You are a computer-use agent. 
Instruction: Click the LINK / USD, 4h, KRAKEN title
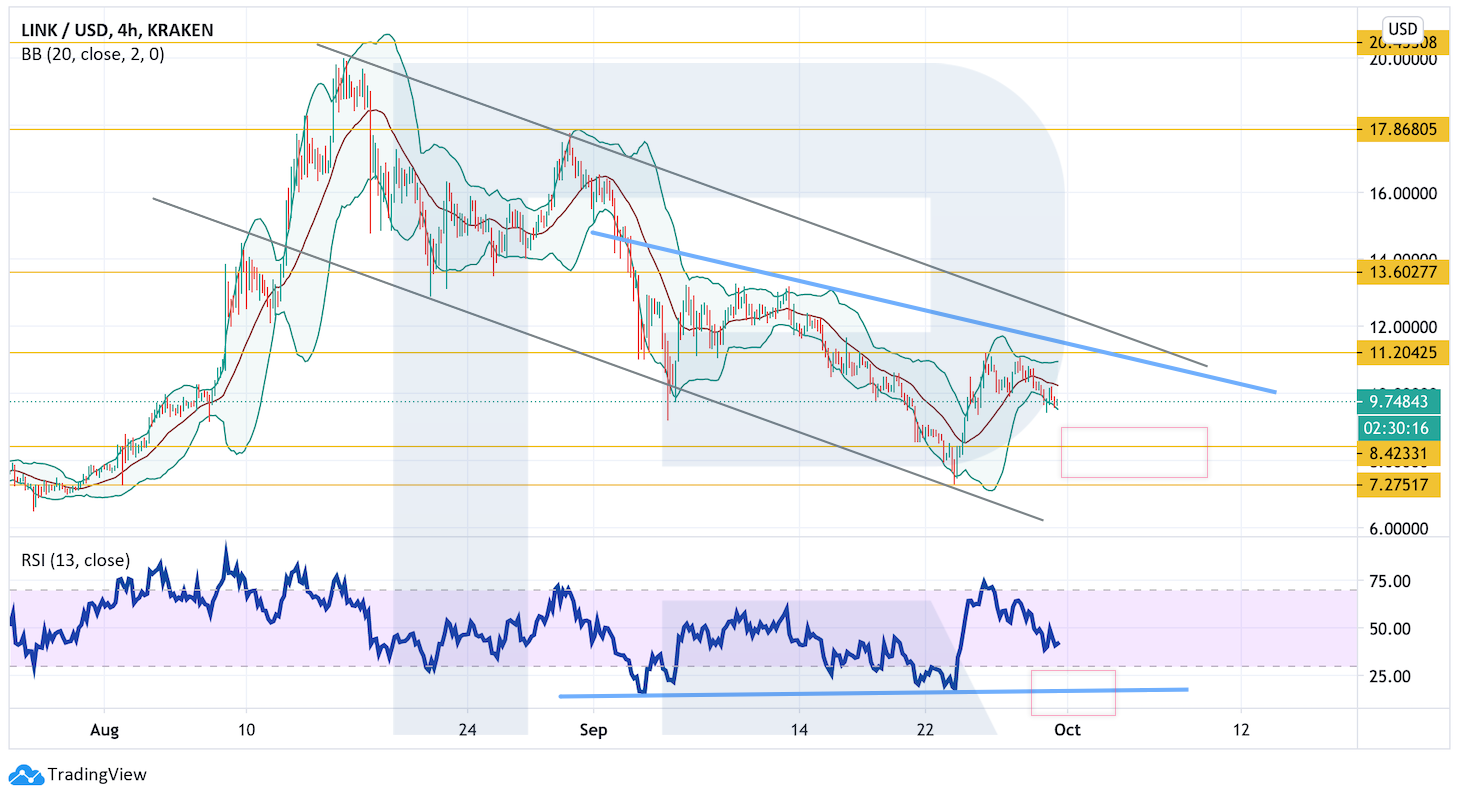[x=117, y=31]
